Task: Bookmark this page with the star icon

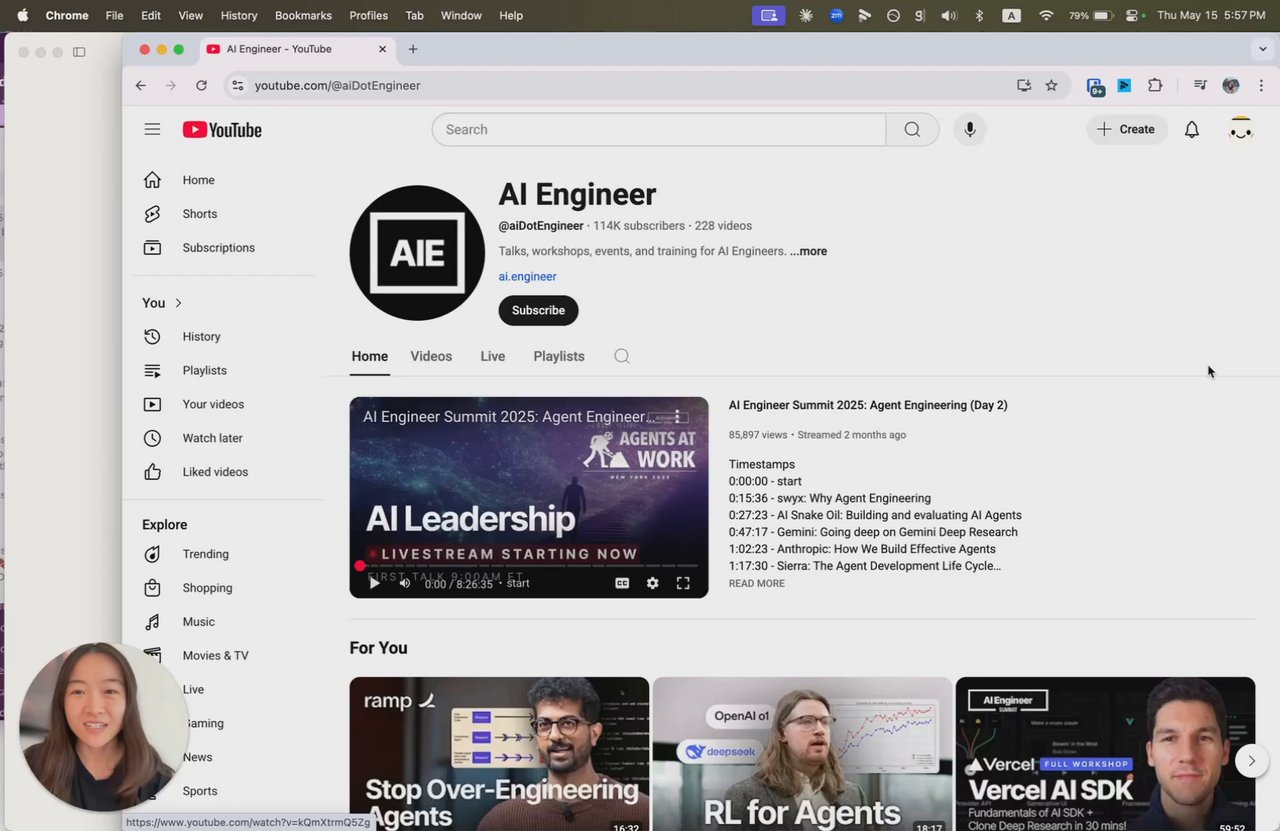Action: (x=1051, y=86)
